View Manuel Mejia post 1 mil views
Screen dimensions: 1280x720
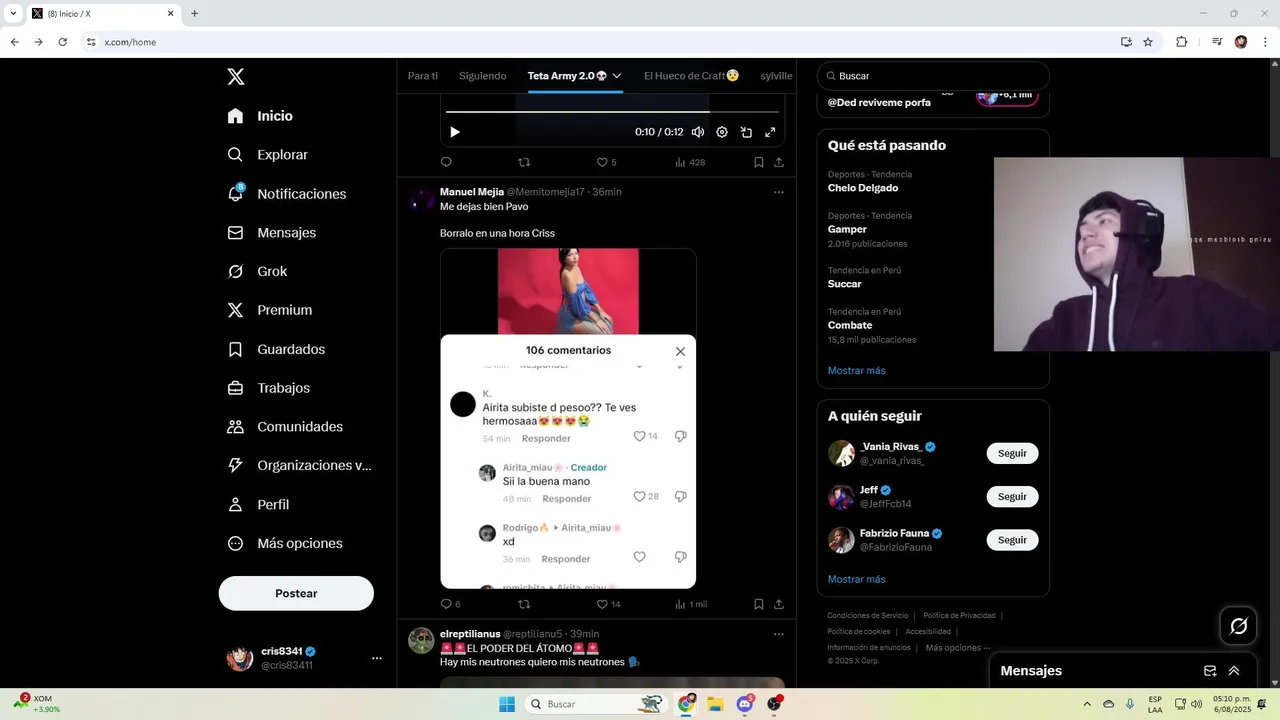coord(691,604)
